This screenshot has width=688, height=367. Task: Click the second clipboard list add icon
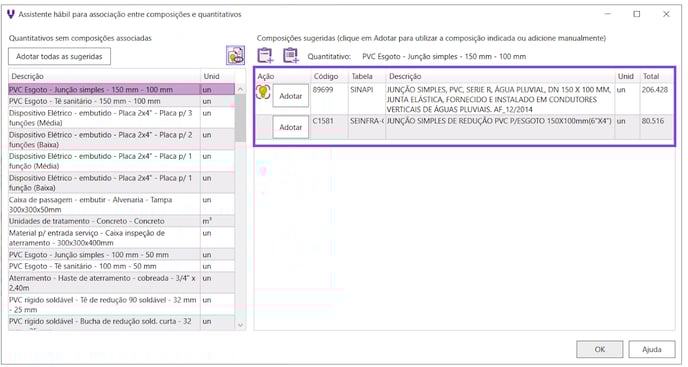pos(291,56)
